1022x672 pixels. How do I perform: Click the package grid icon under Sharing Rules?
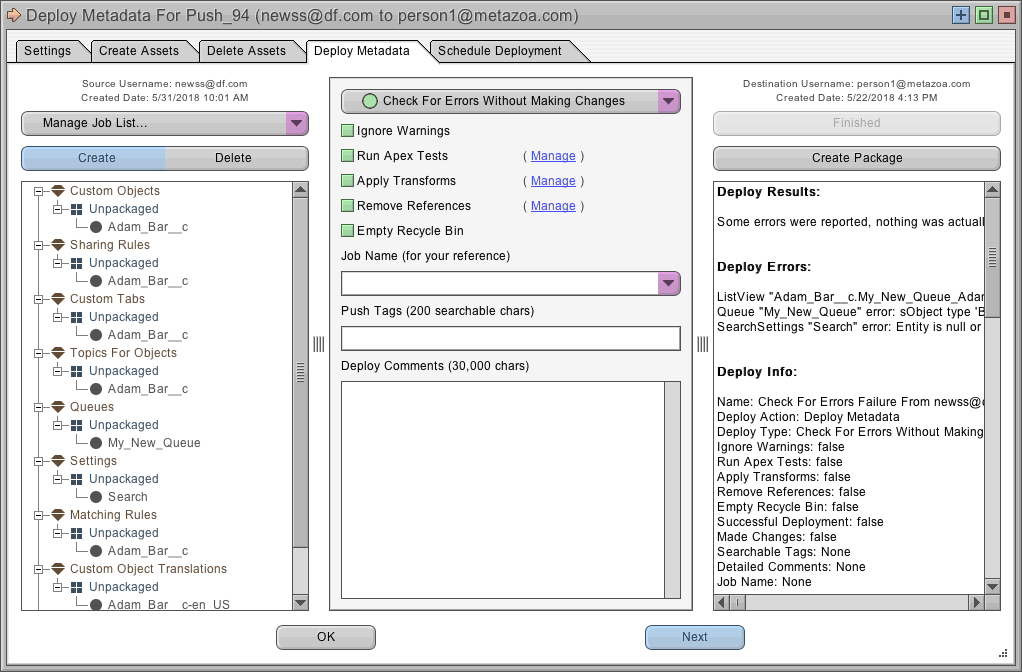click(x=76, y=263)
